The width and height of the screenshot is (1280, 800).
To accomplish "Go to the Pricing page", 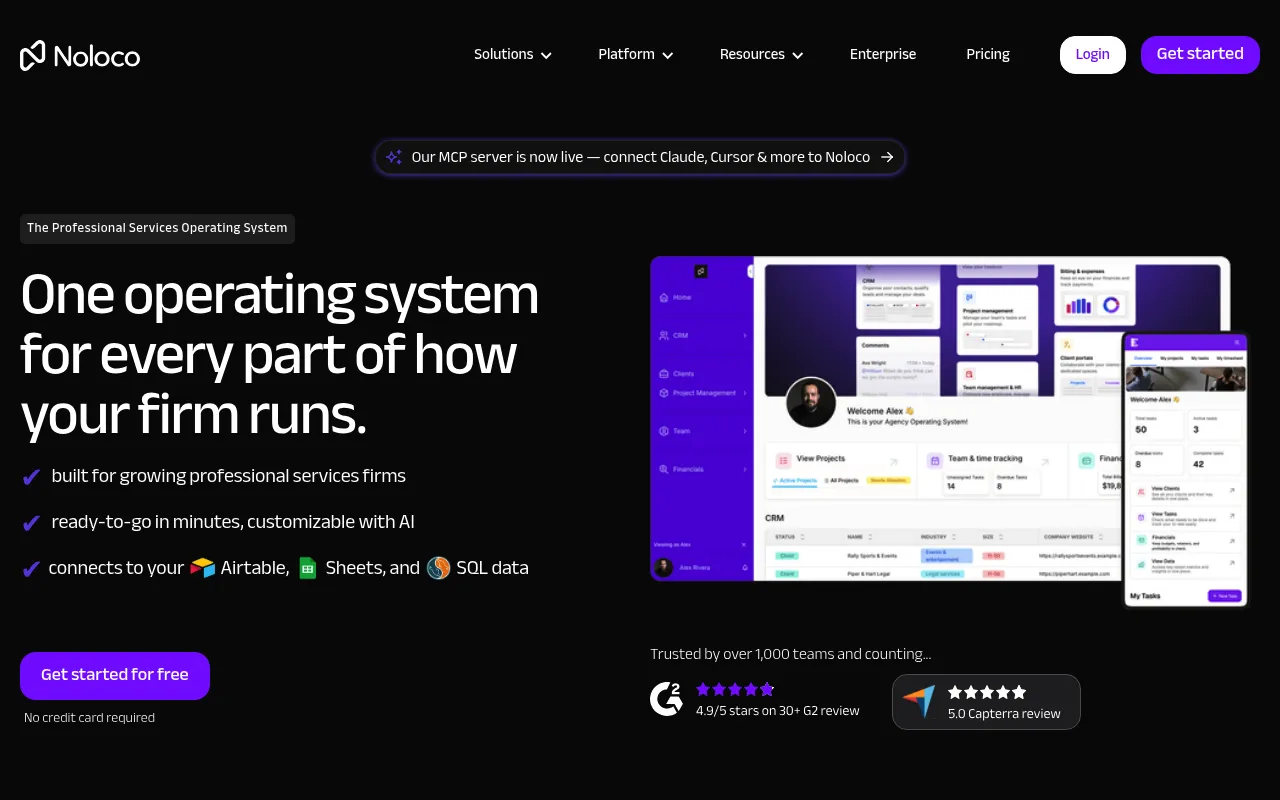I will [x=988, y=54].
